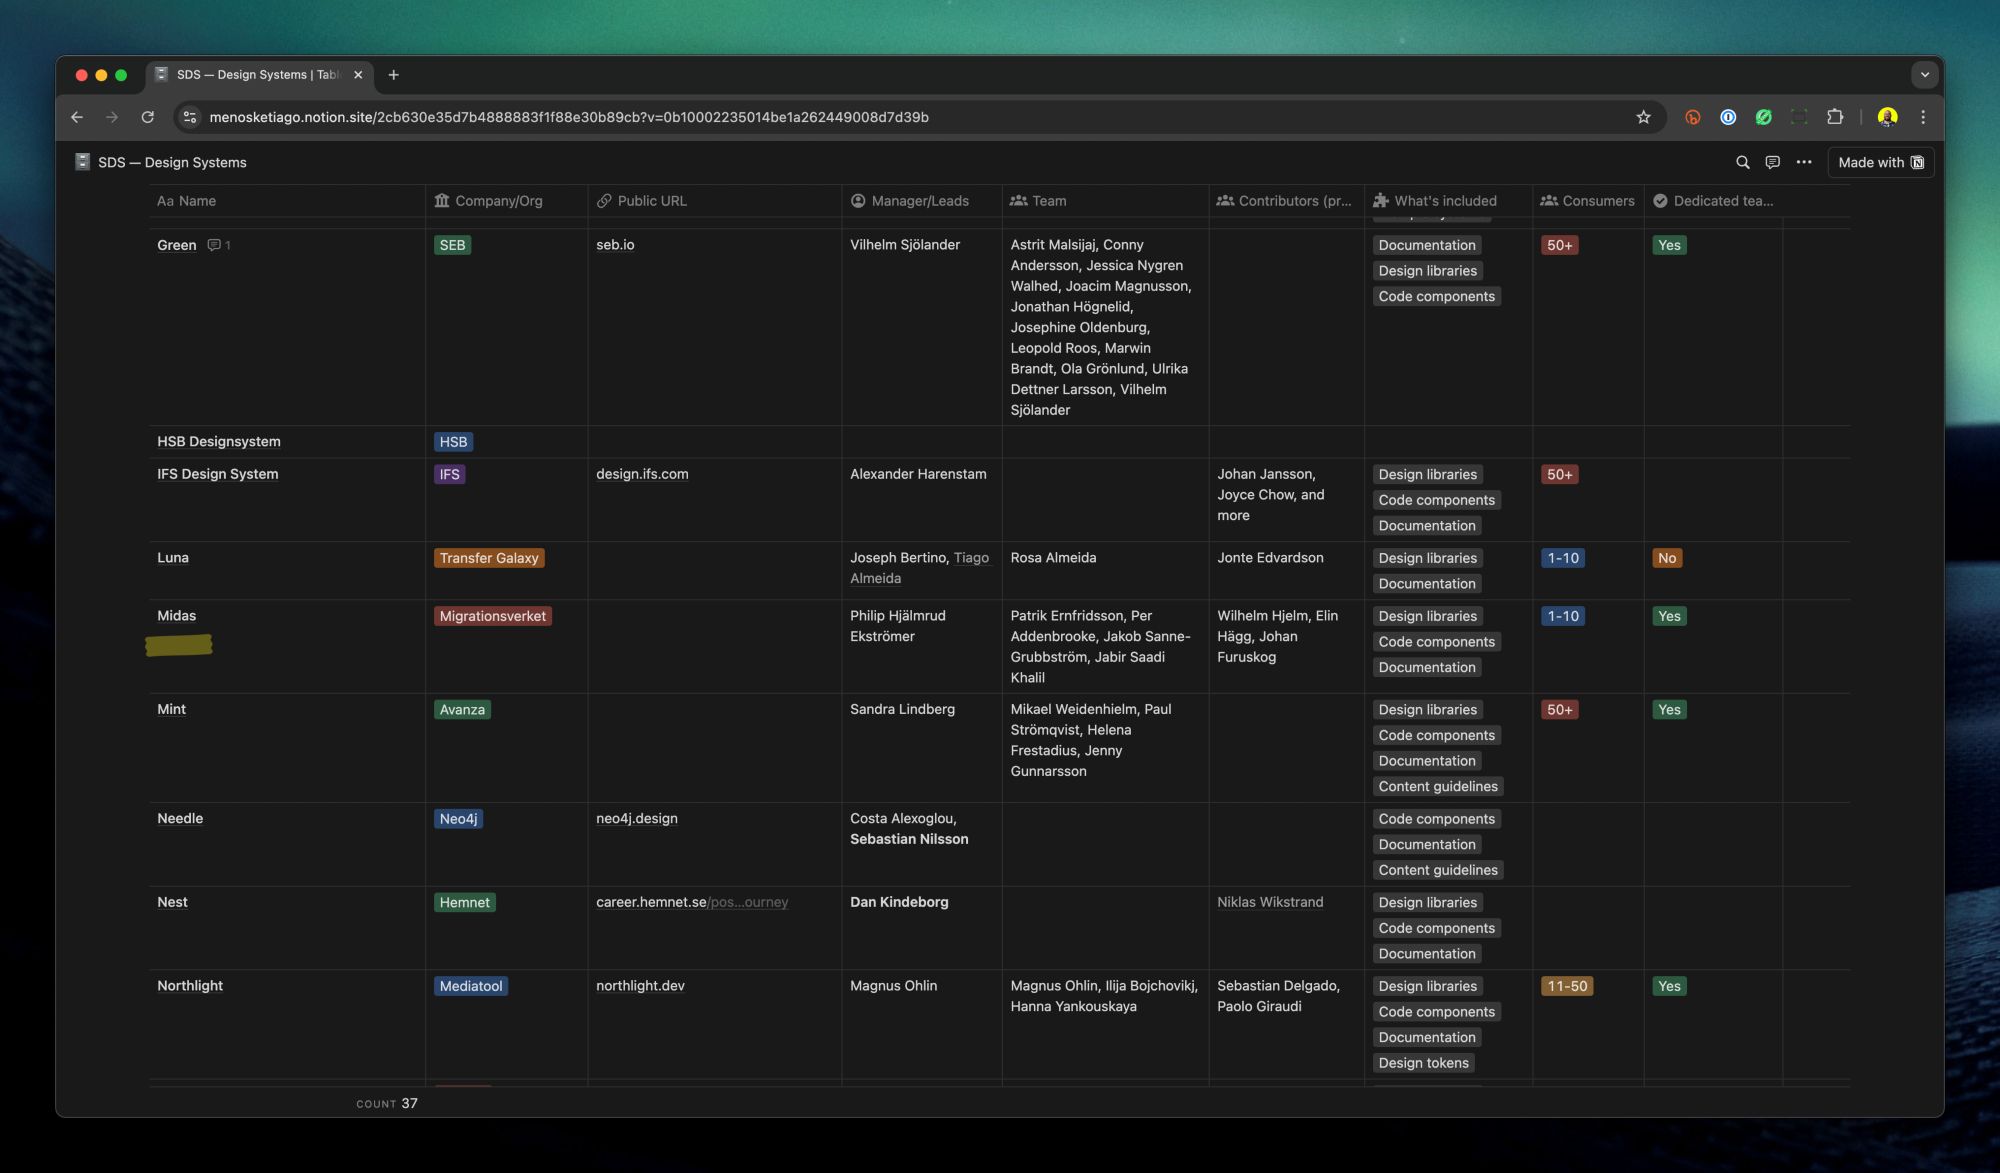2000x1173 pixels.
Task: Open the design.ifs.com link
Action: [x=642, y=474]
